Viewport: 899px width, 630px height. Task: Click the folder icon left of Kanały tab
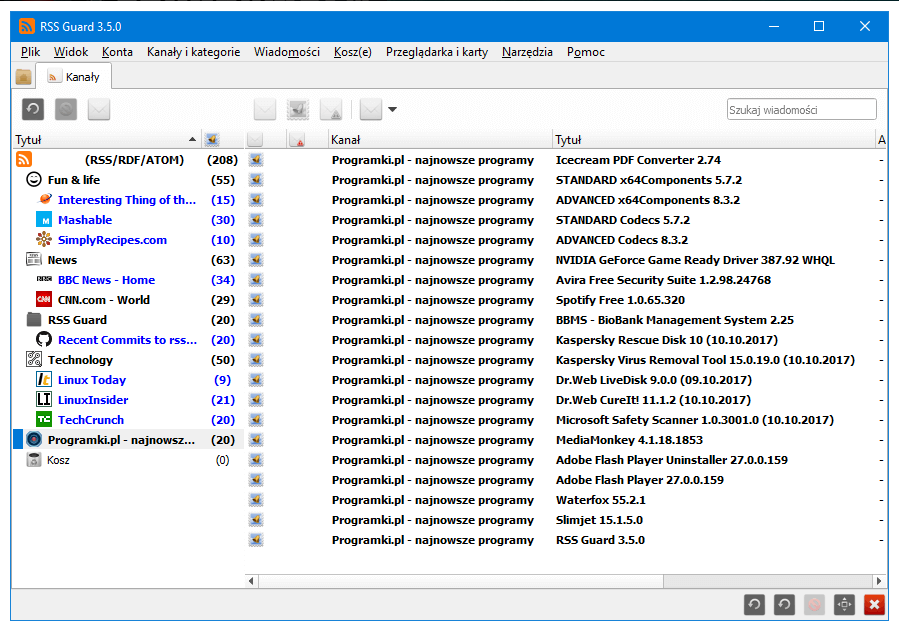click(x=24, y=77)
